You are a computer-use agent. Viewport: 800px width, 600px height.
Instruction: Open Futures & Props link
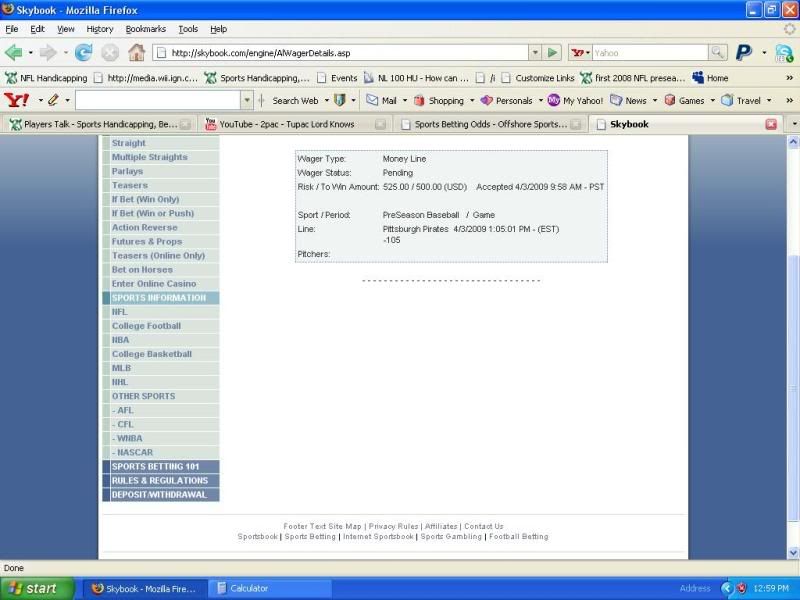point(147,241)
